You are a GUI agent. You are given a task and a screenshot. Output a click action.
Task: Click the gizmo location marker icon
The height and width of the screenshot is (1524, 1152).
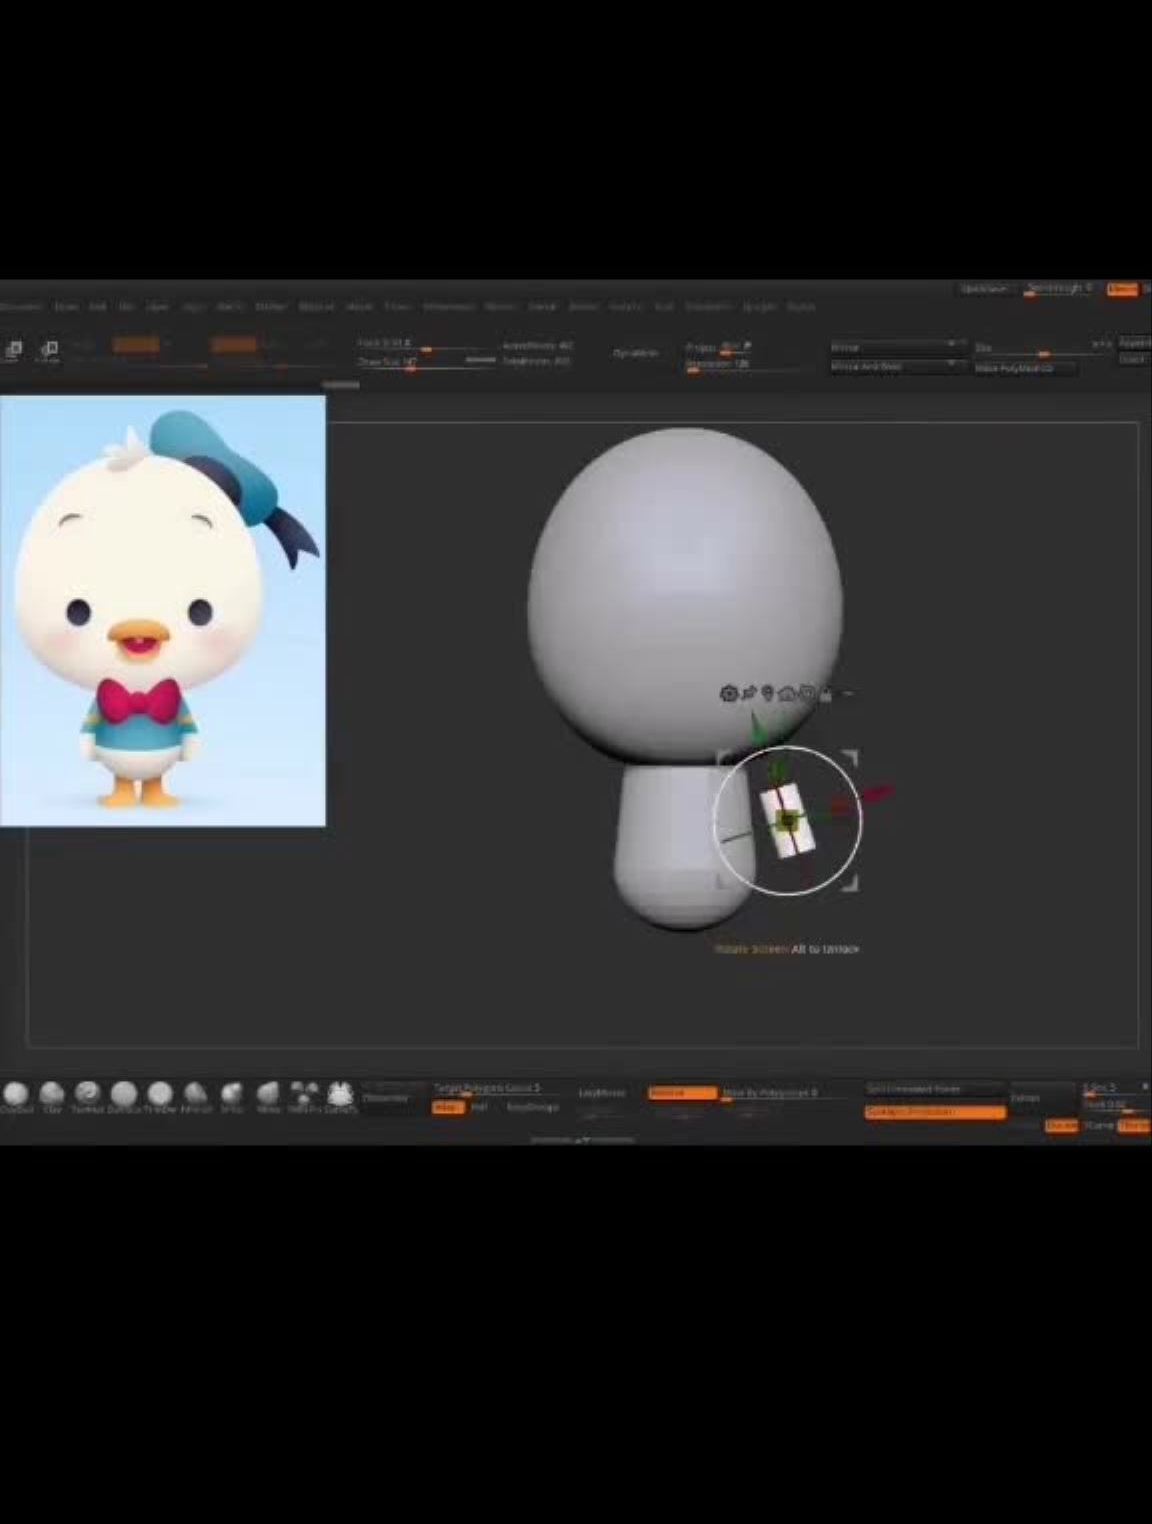(x=767, y=693)
